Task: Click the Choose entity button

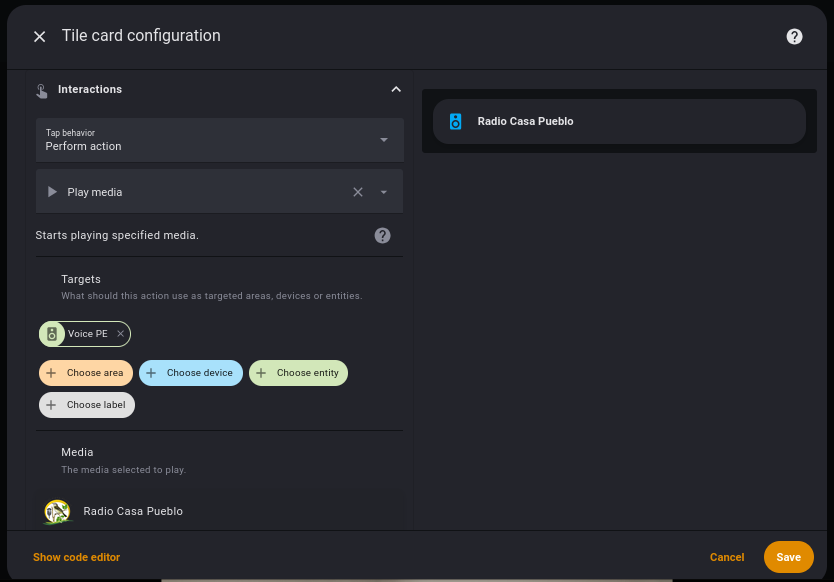Action: (x=298, y=373)
